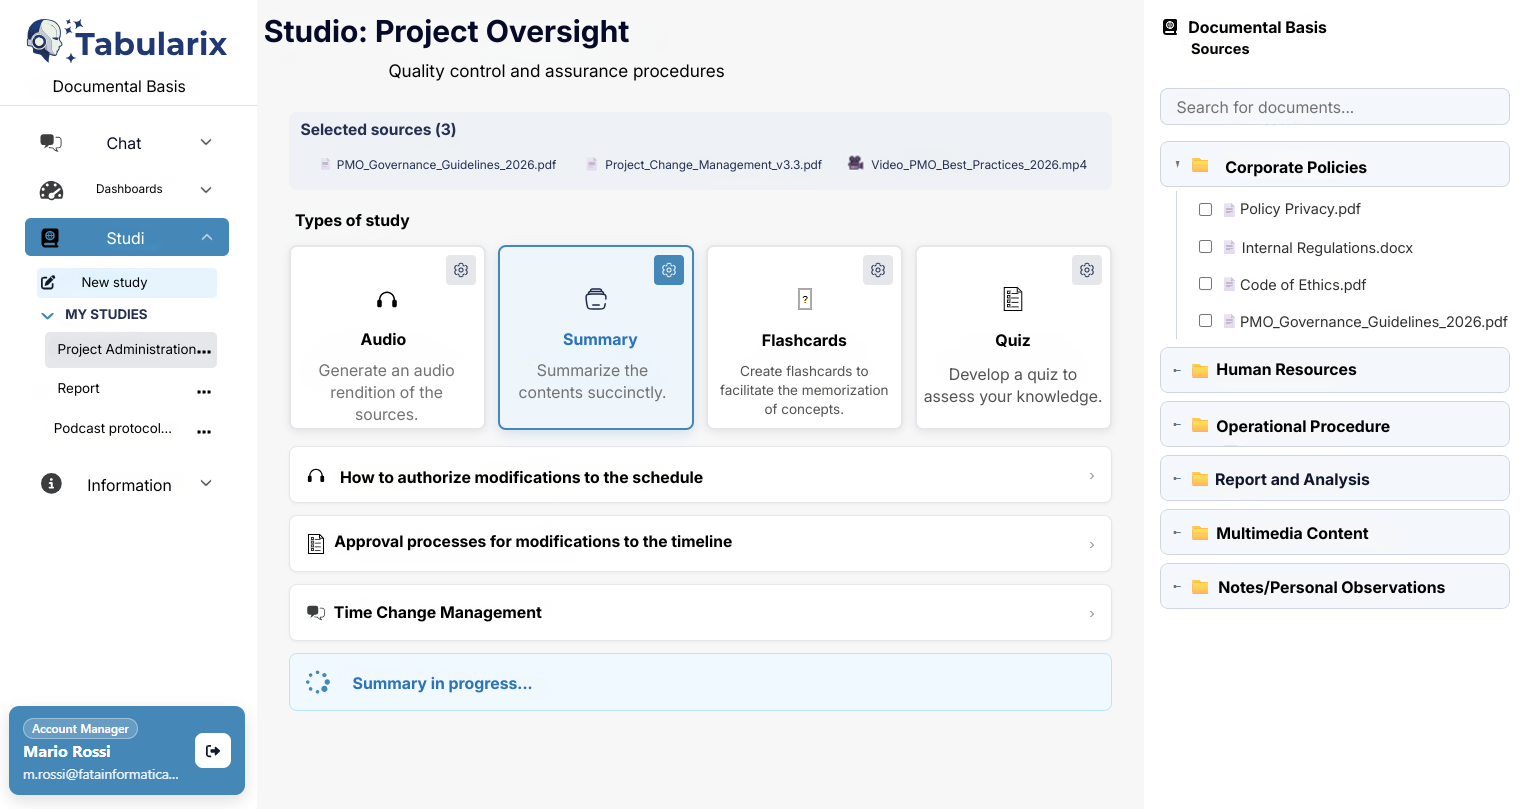The width and height of the screenshot is (1523, 809).
Task: Open options dots for Podcast protocol study
Action: point(204,431)
